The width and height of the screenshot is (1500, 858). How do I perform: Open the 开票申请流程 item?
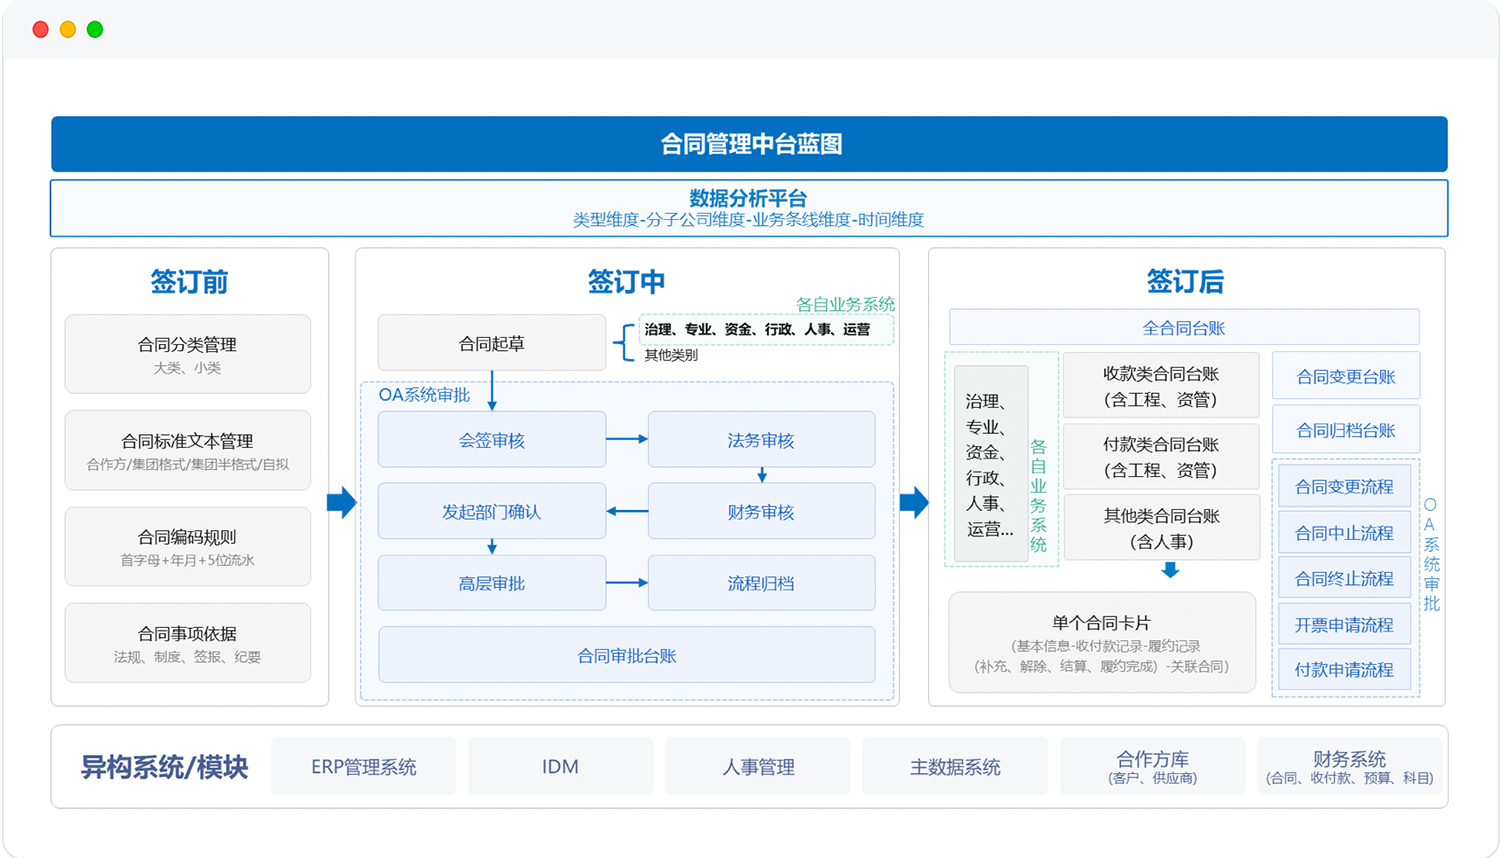tap(1345, 624)
